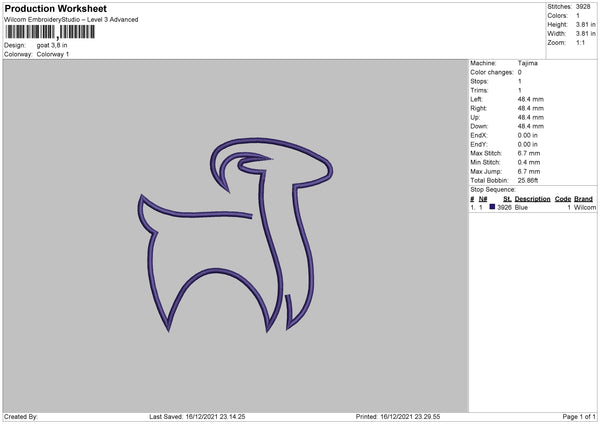Click the Machine value Tajima
This screenshot has width=600, height=424.
(x=528, y=63)
